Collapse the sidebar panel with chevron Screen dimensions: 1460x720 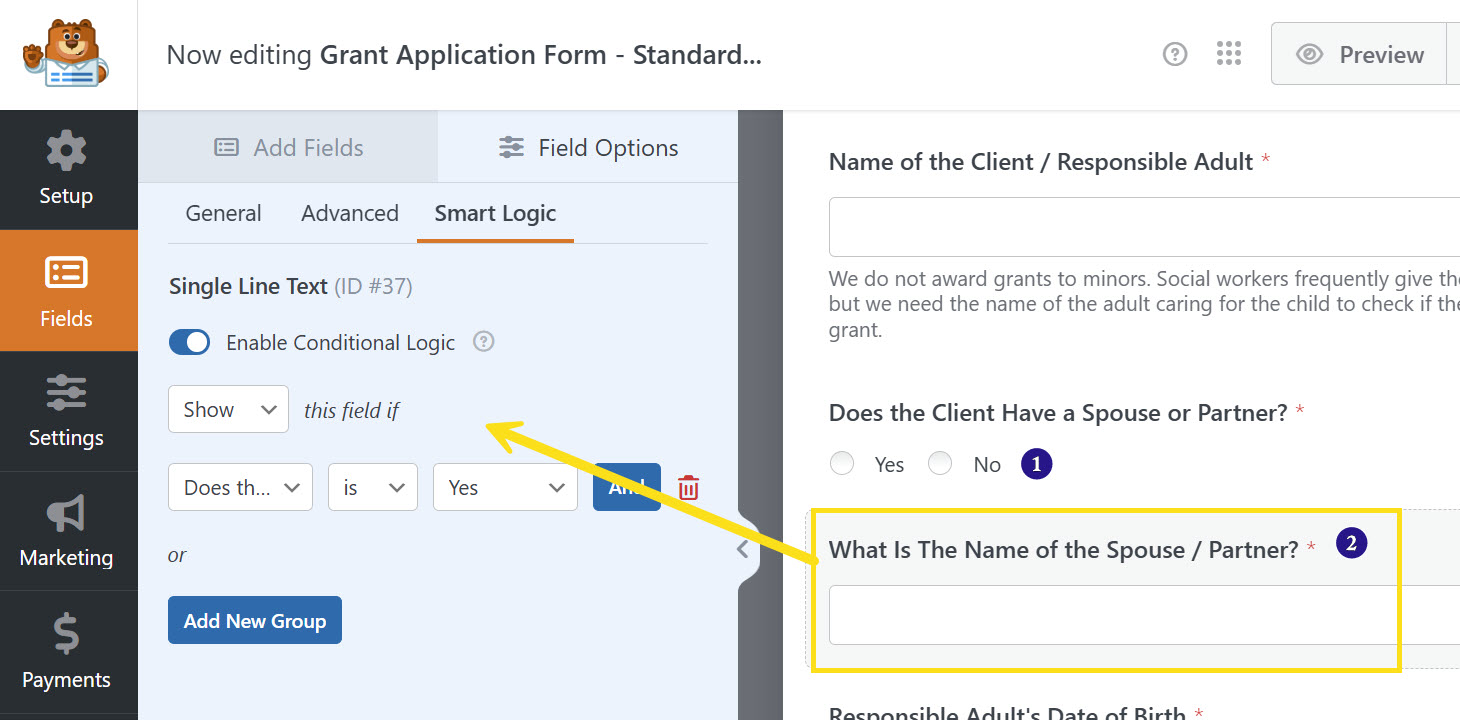pyautogui.click(x=742, y=549)
